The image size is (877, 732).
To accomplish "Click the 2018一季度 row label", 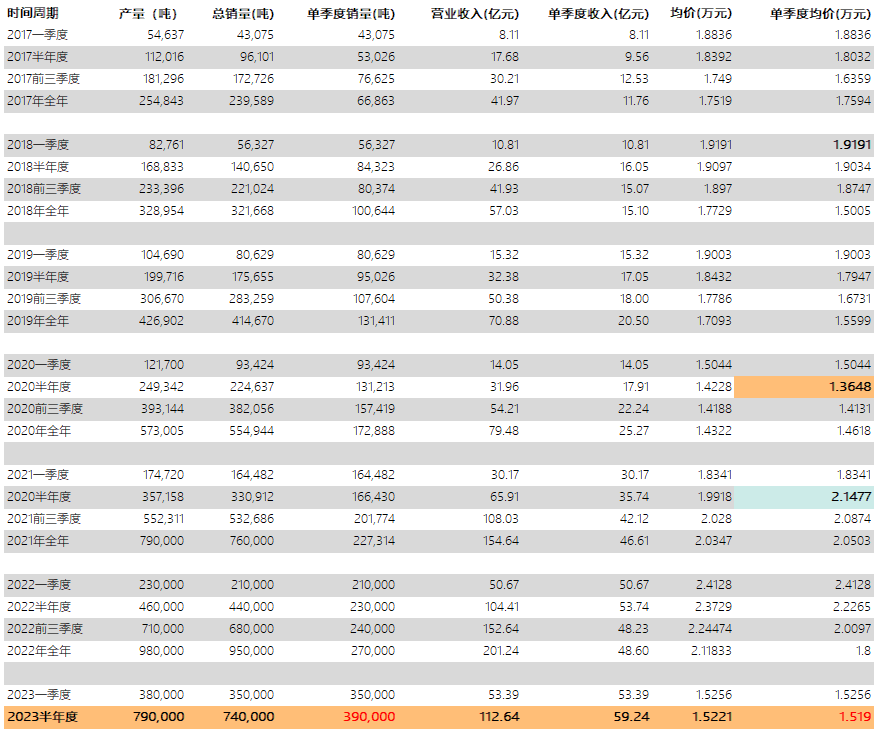I will tap(38, 145).
